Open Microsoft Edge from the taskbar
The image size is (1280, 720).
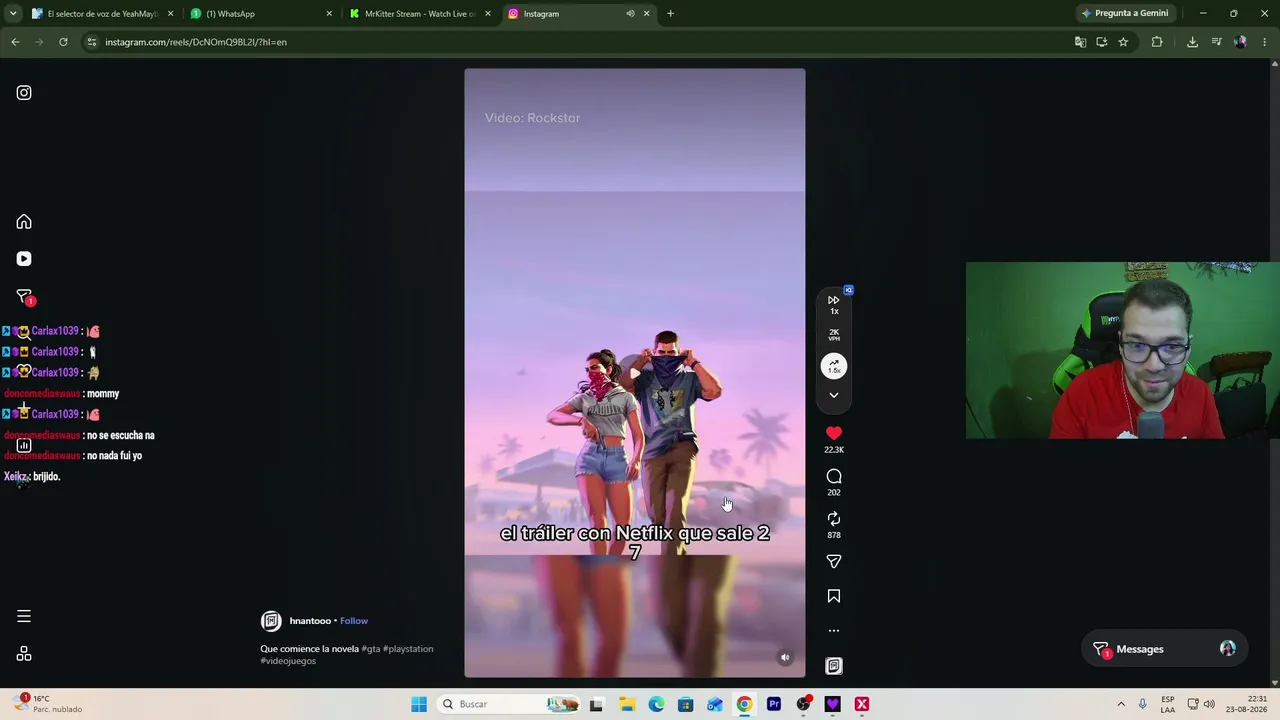click(656, 704)
